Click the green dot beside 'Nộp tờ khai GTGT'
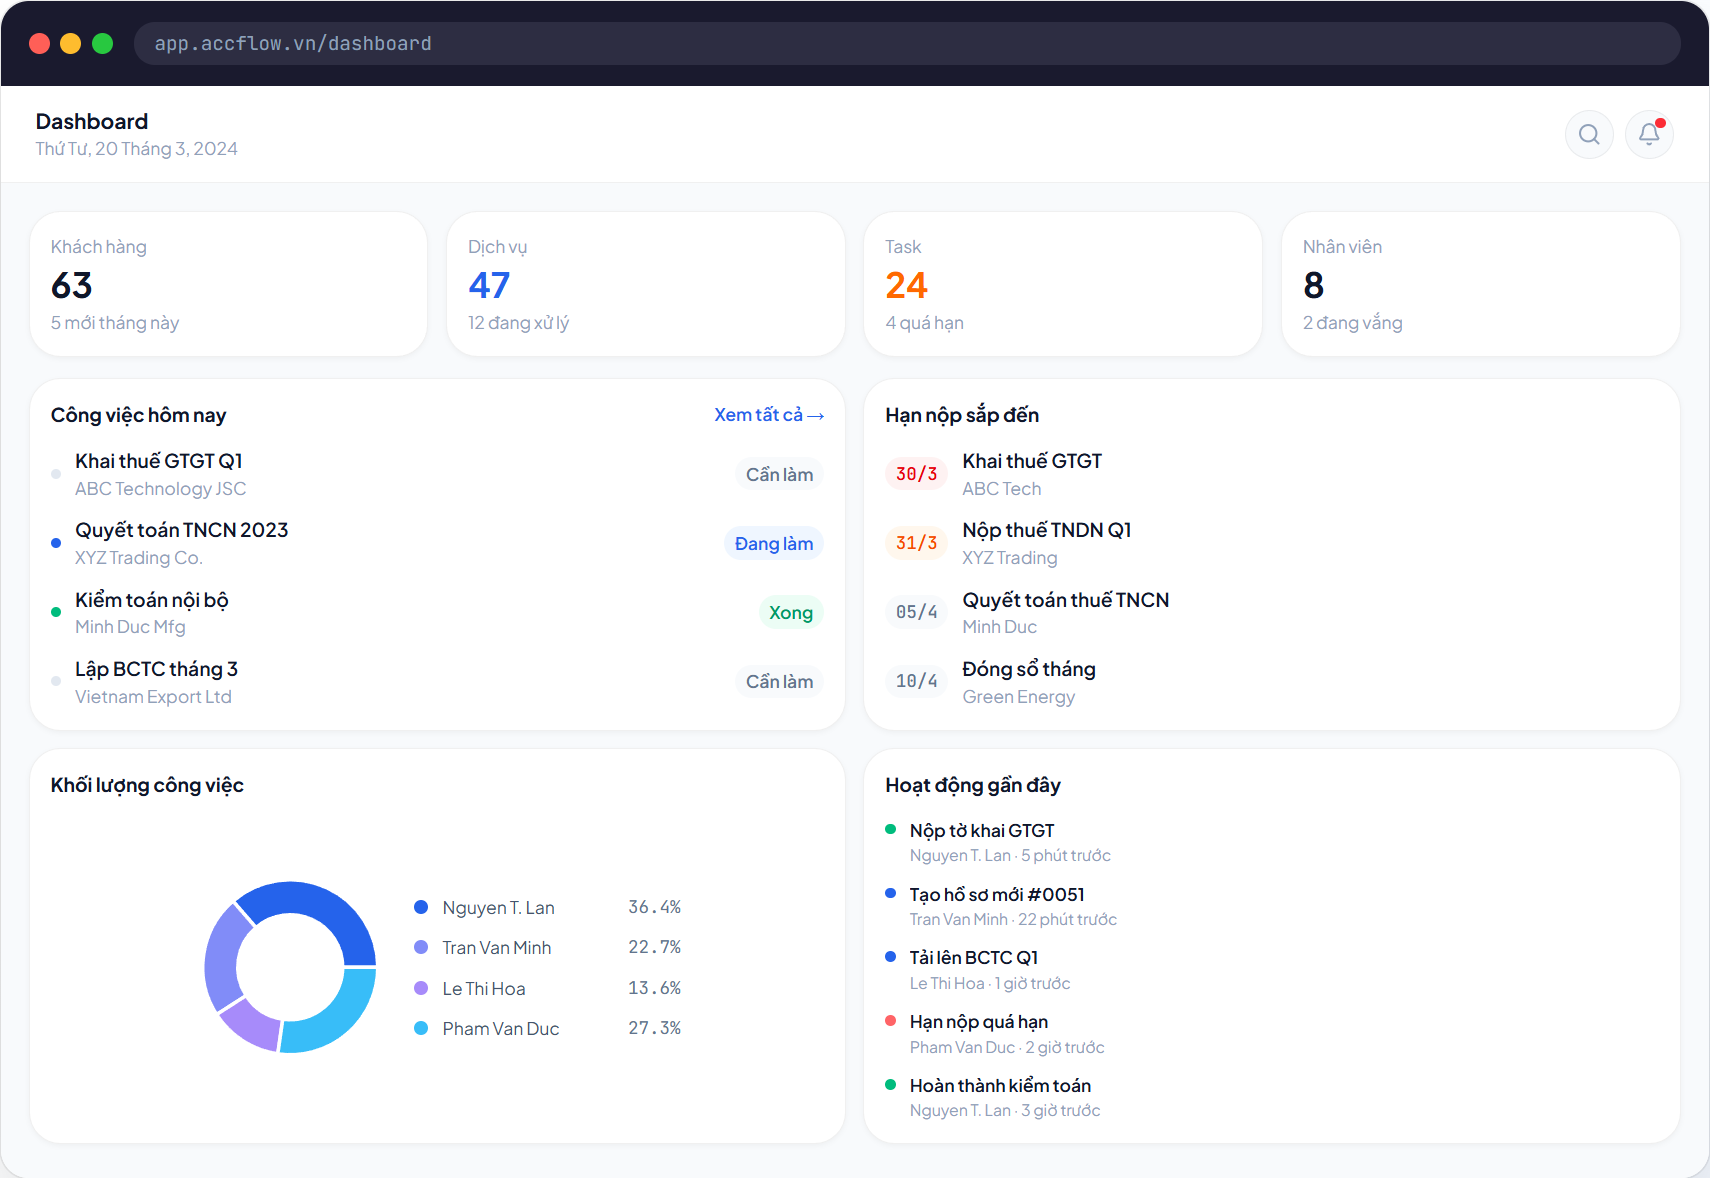1710x1178 pixels. point(890,829)
